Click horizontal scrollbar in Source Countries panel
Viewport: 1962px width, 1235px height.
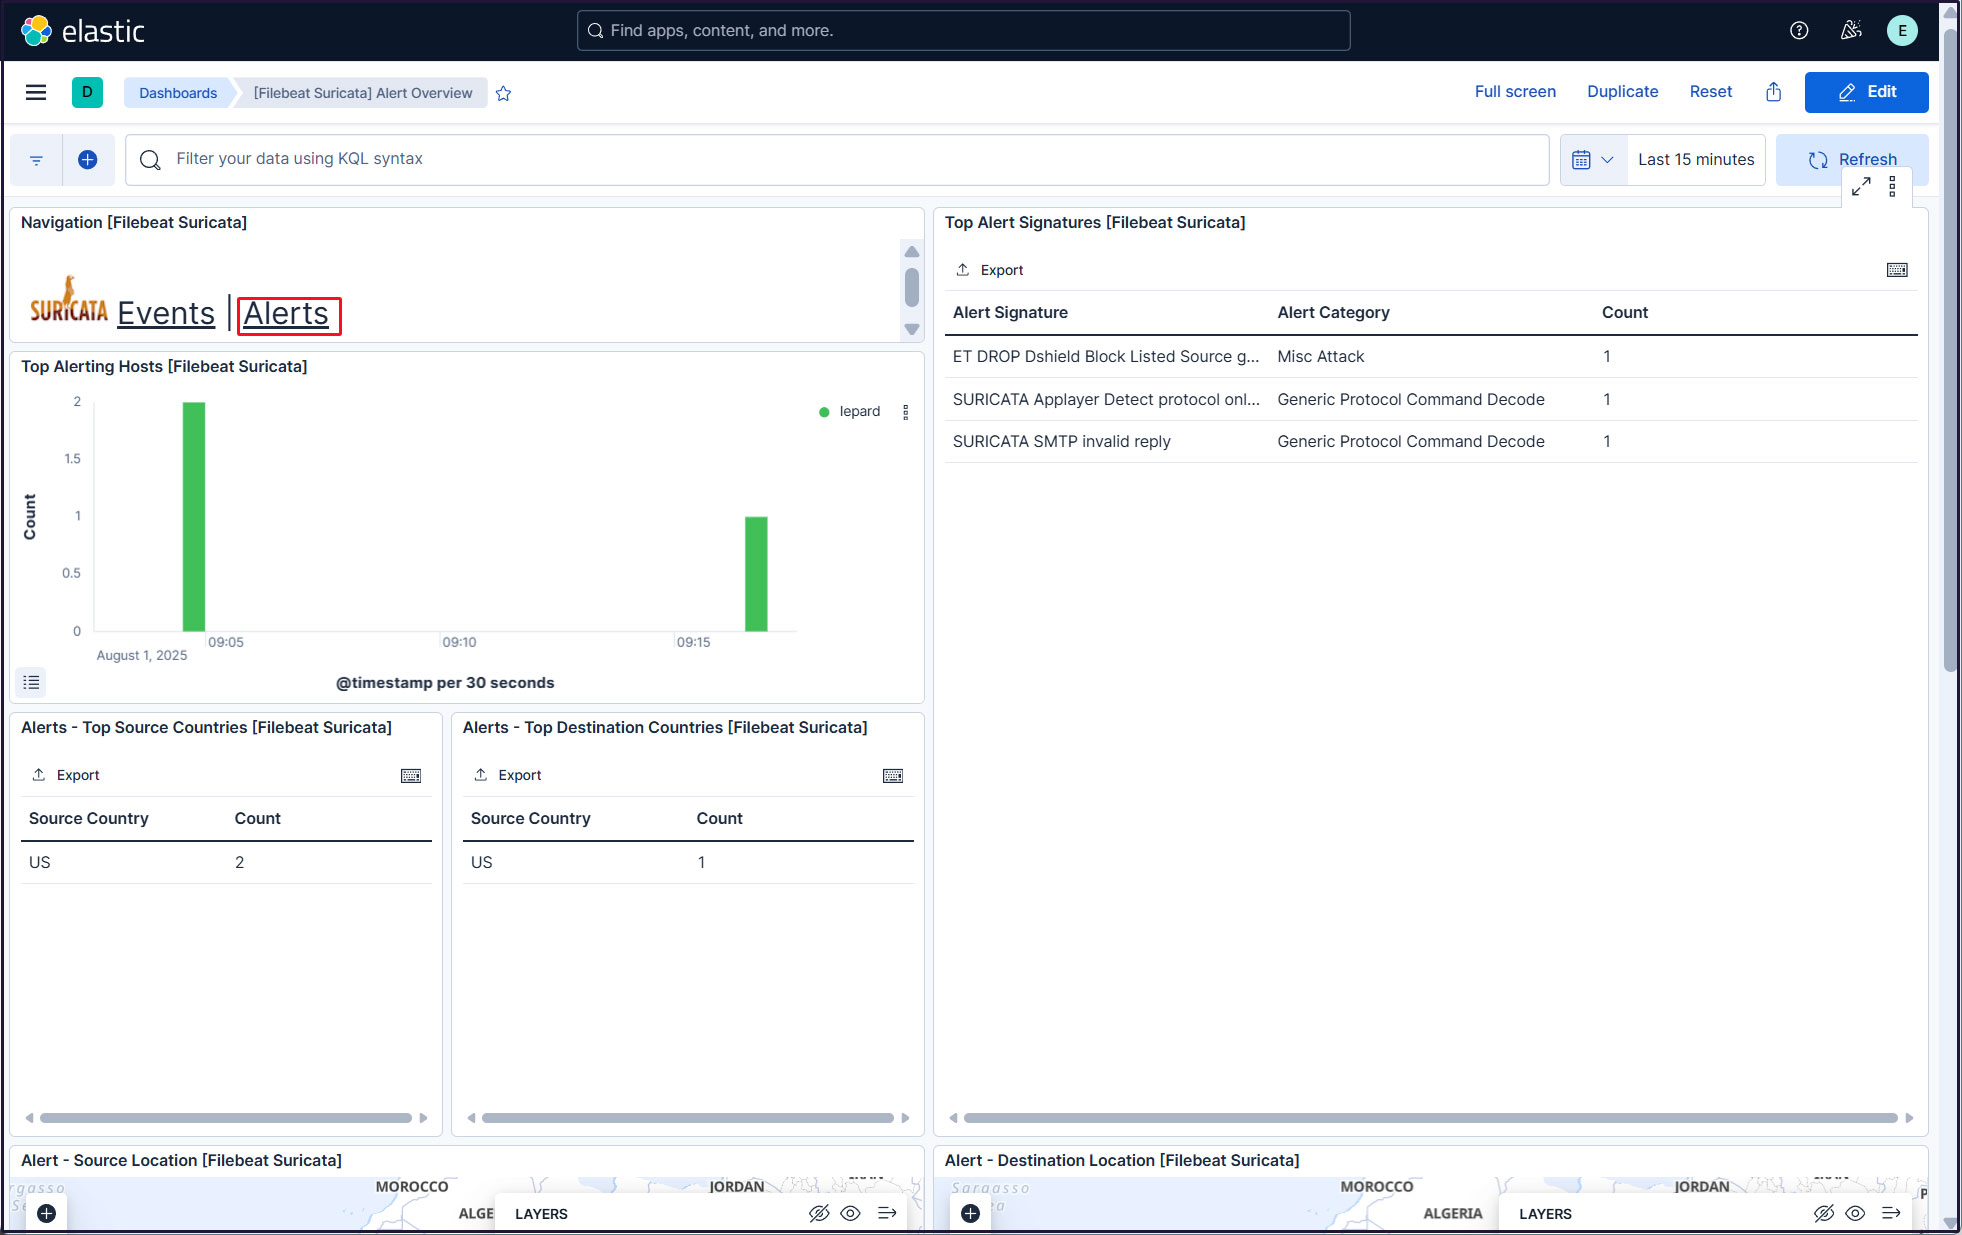pyautogui.click(x=226, y=1118)
